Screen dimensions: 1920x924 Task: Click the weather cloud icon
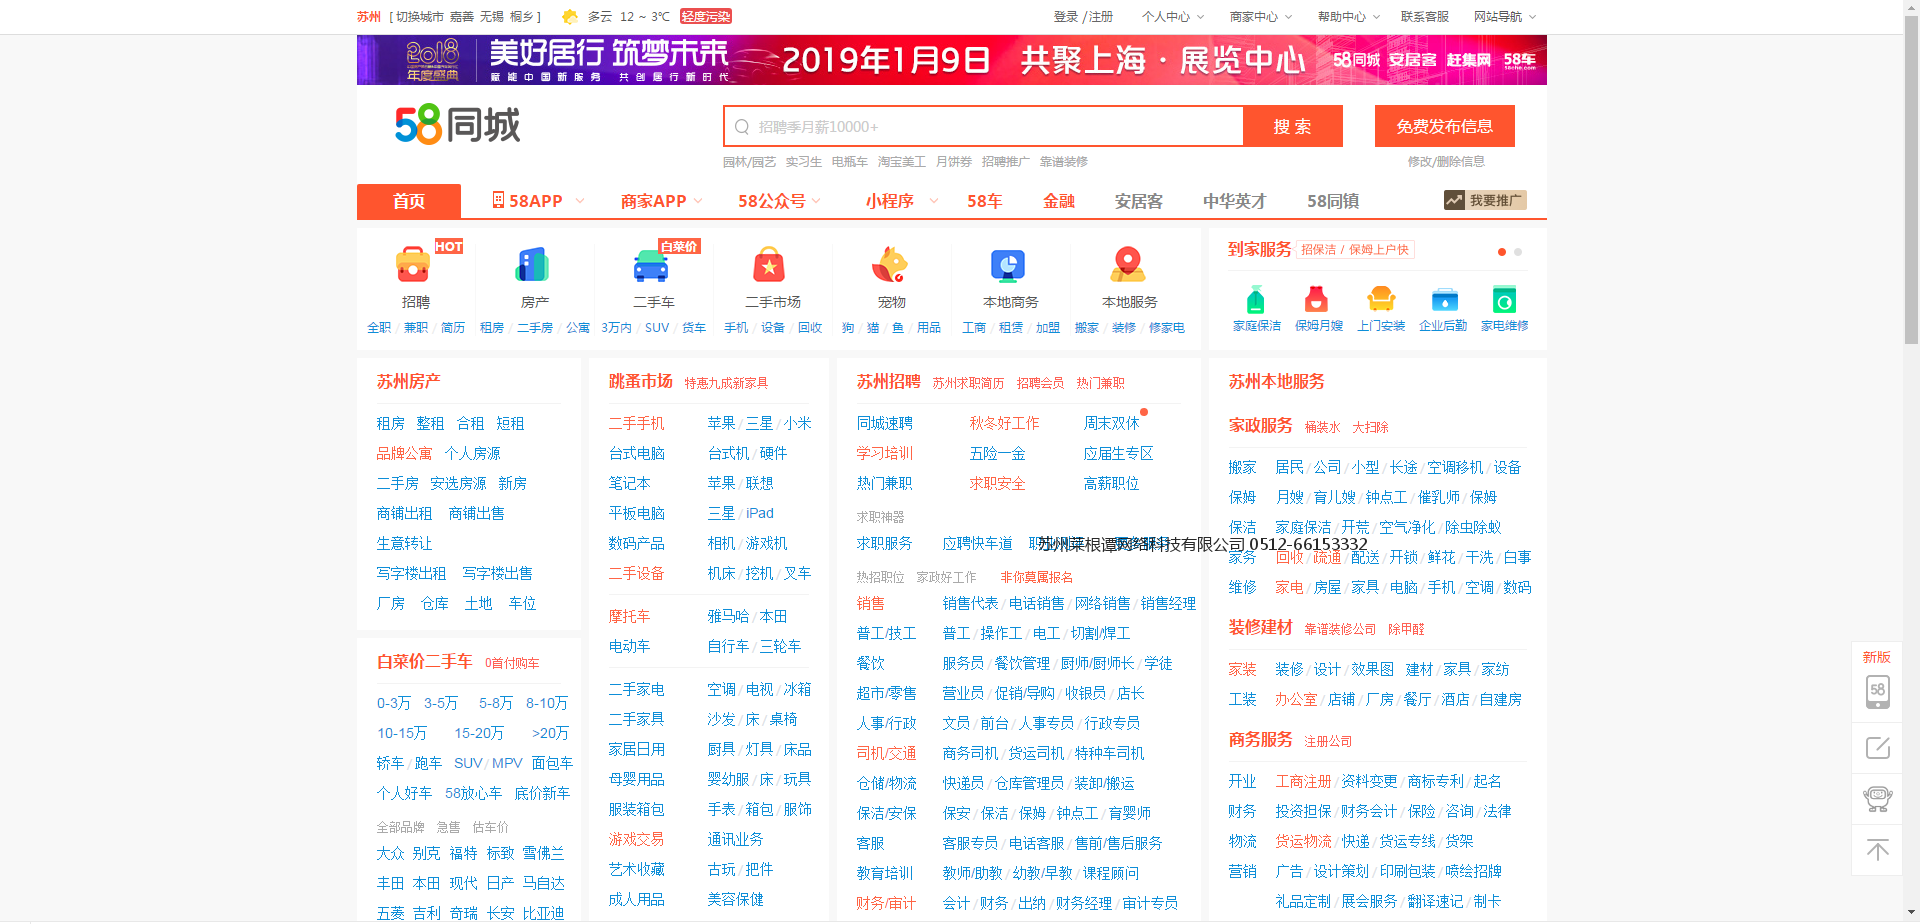570,16
